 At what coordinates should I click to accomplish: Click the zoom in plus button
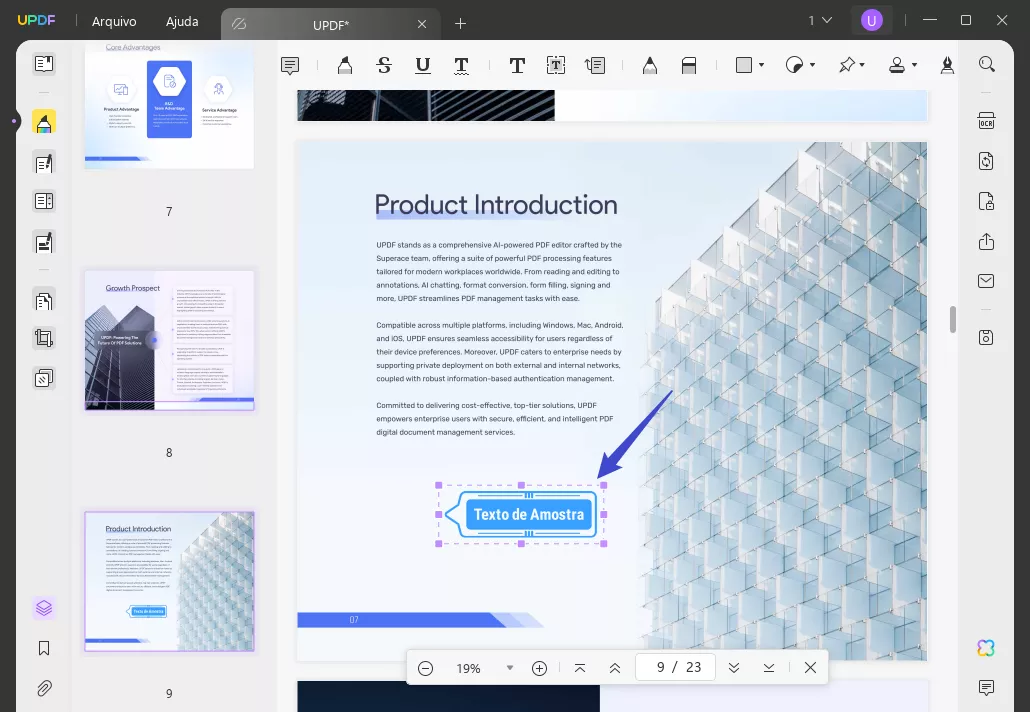[x=539, y=668]
